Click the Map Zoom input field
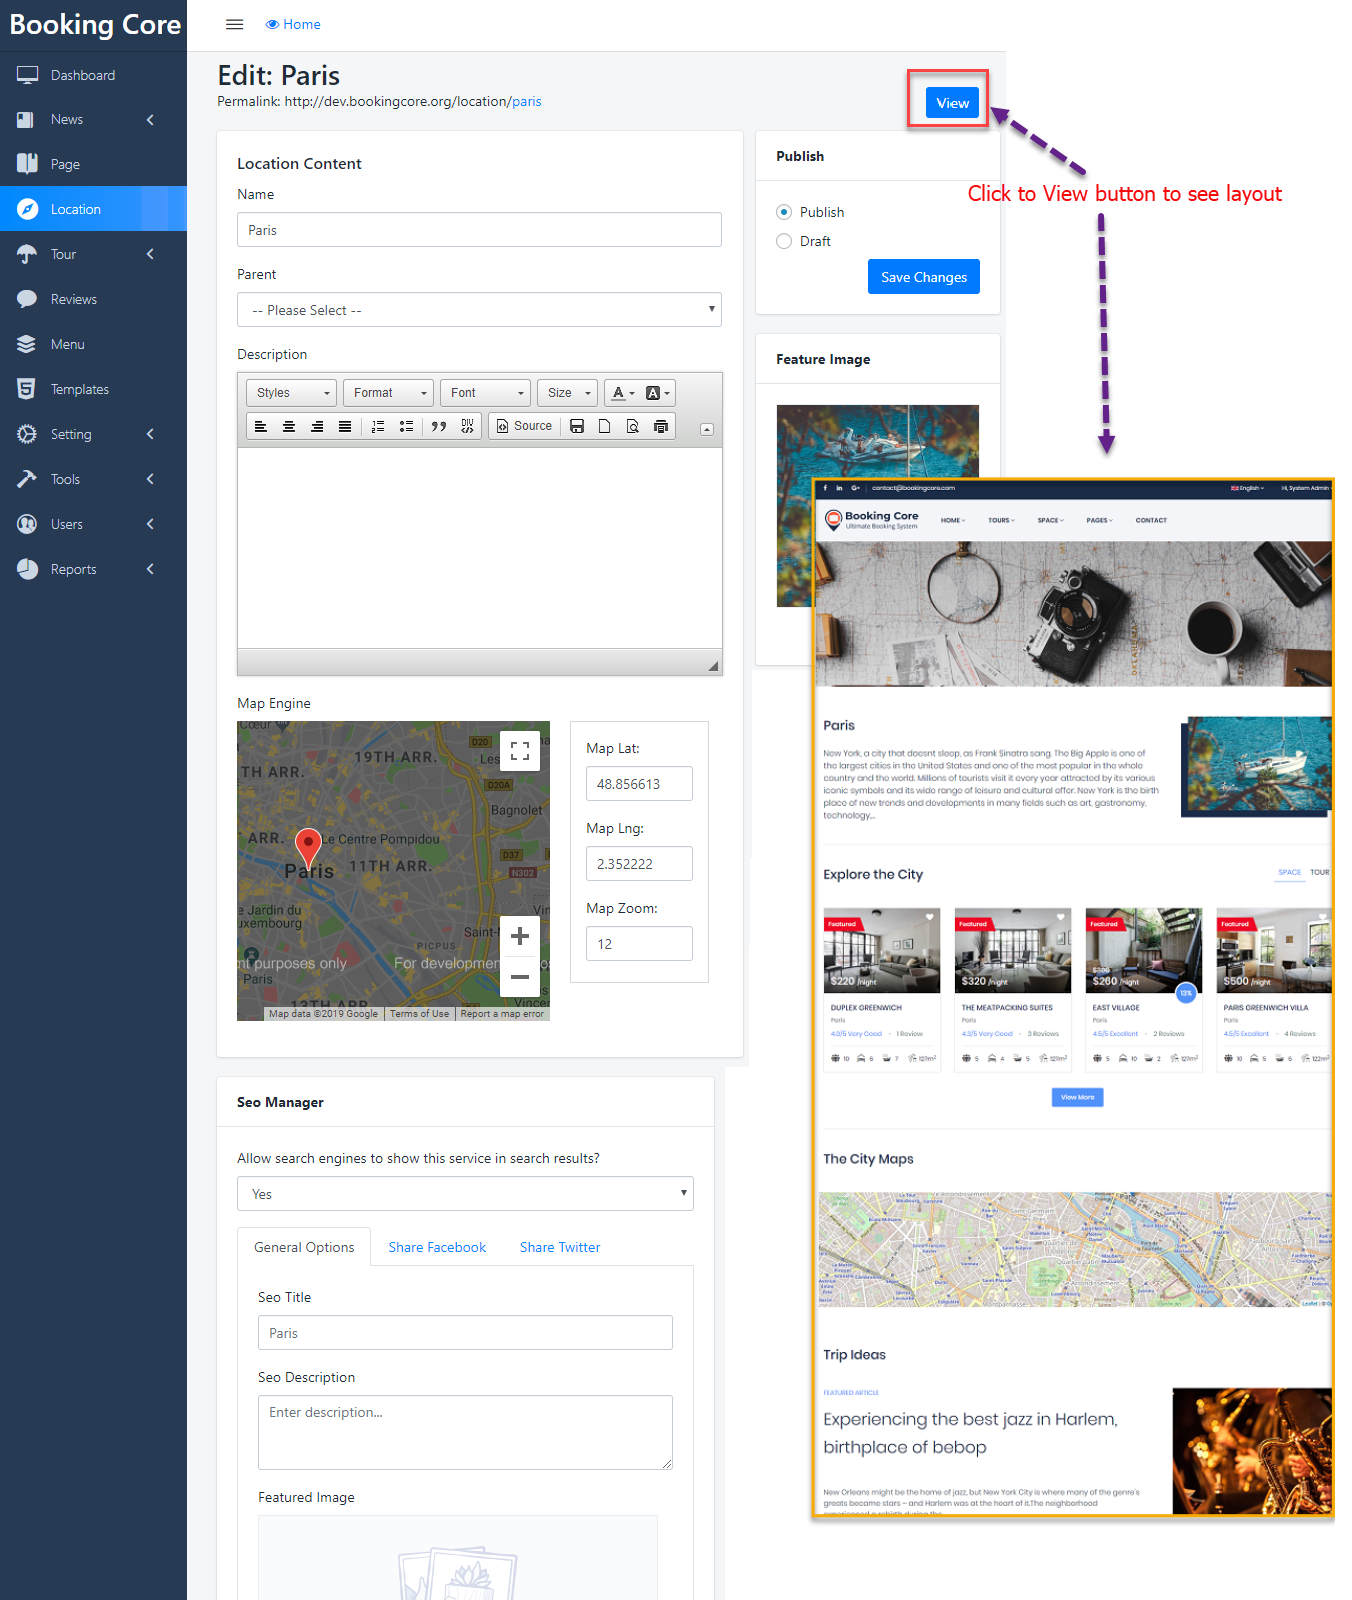Viewport: 1352px width, 1600px height. pyautogui.click(x=639, y=944)
